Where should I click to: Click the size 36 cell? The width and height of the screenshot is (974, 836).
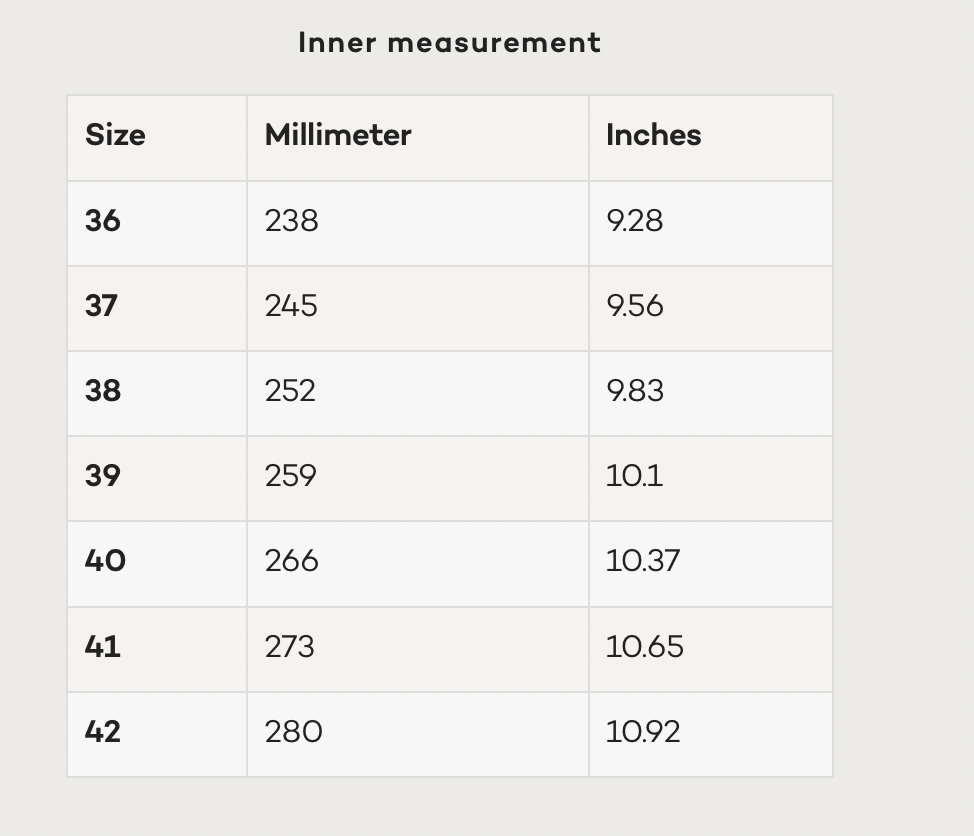pos(103,220)
